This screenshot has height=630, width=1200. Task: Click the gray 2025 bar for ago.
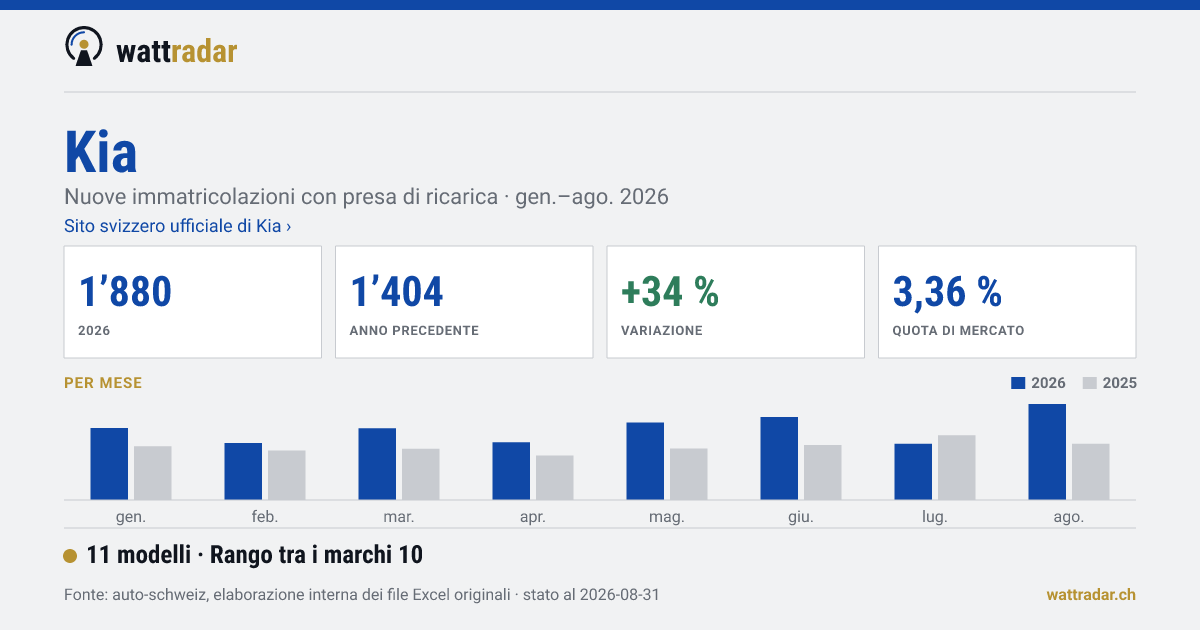[x=1091, y=472]
